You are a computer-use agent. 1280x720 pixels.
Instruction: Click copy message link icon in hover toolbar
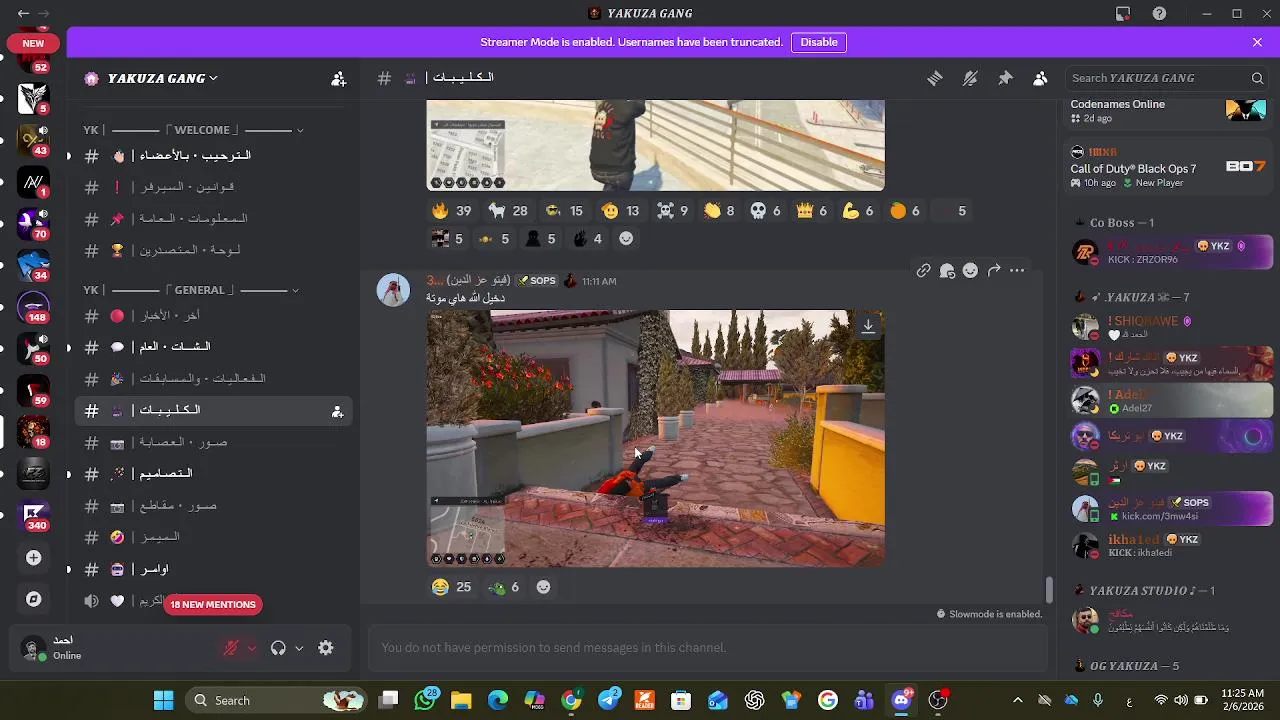tap(923, 270)
